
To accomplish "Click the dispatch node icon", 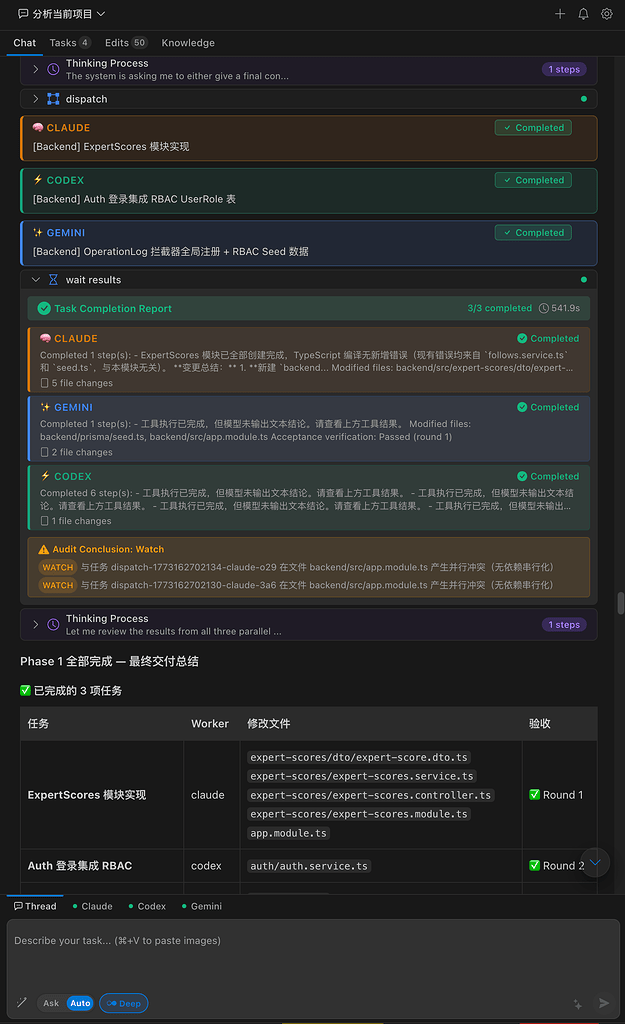I will click(54, 99).
